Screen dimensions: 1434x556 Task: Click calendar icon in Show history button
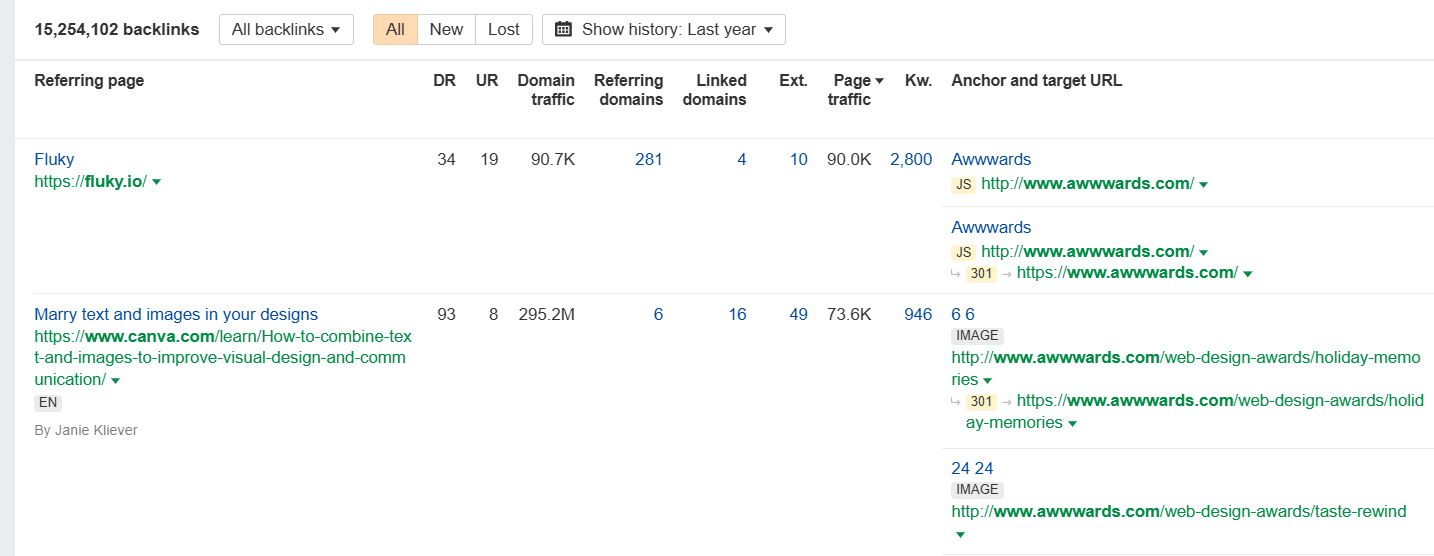tap(563, 29)
